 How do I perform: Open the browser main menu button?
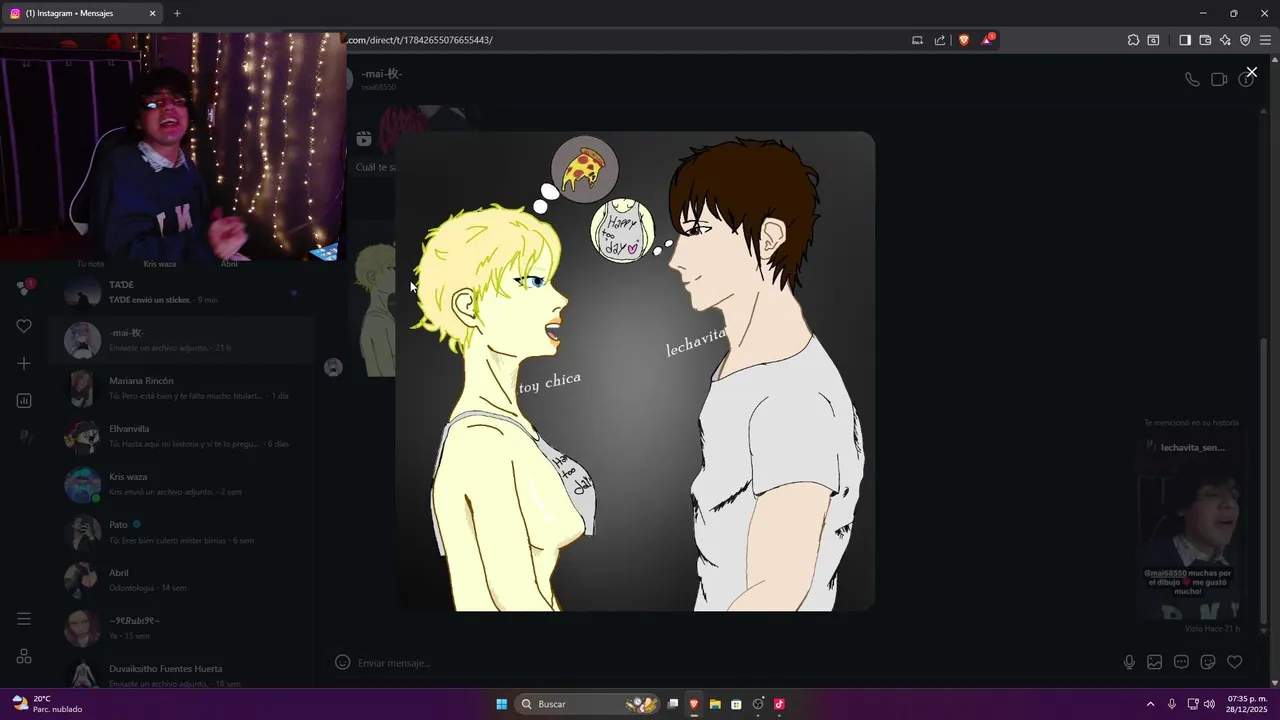(x=1265, y=40)
